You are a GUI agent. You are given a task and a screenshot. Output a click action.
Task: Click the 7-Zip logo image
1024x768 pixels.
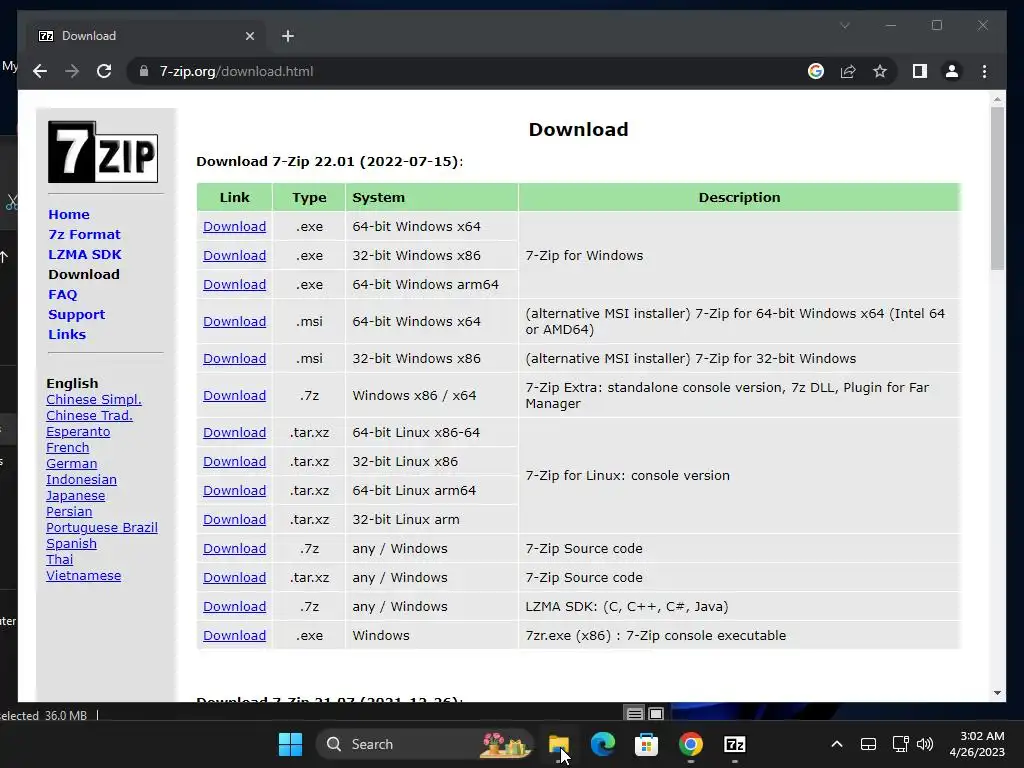click(103, 152)
